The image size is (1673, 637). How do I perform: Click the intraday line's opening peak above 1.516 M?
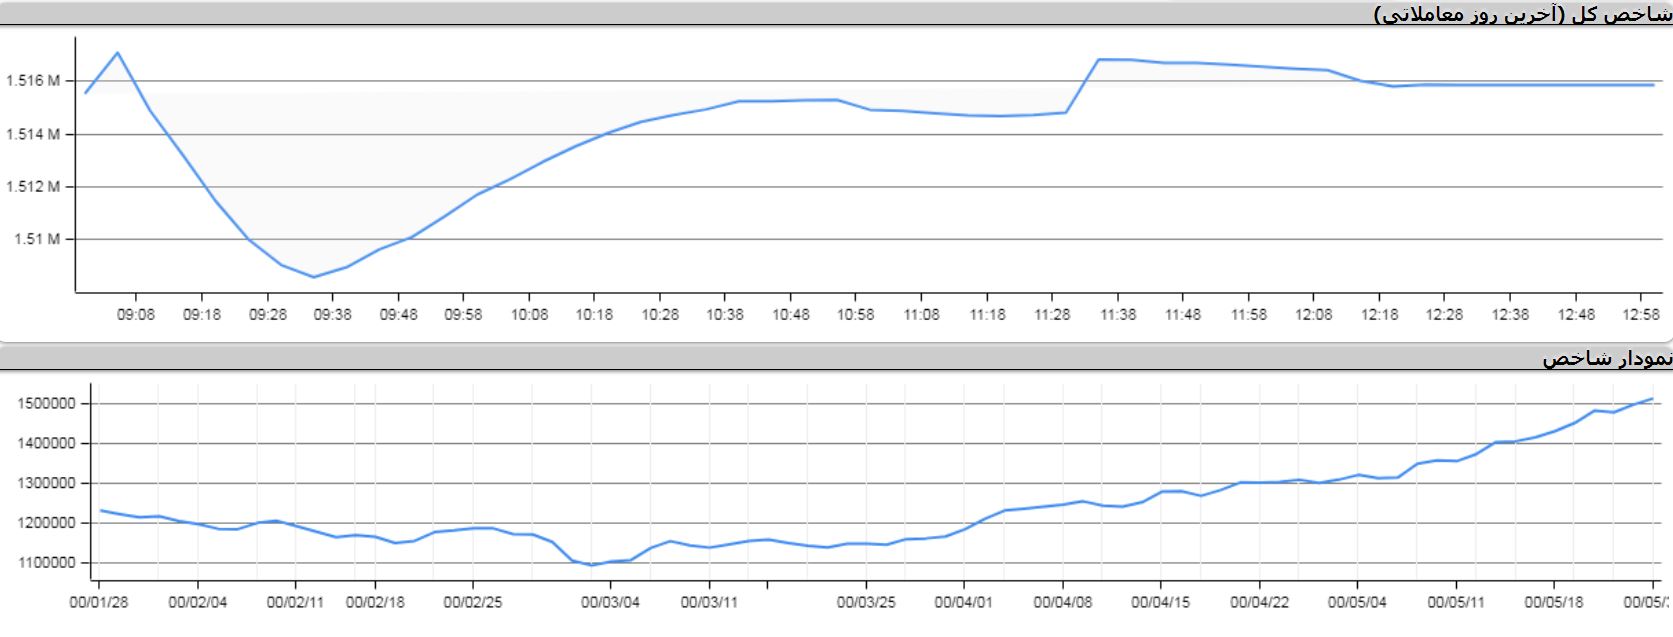[x=118, y=52]
